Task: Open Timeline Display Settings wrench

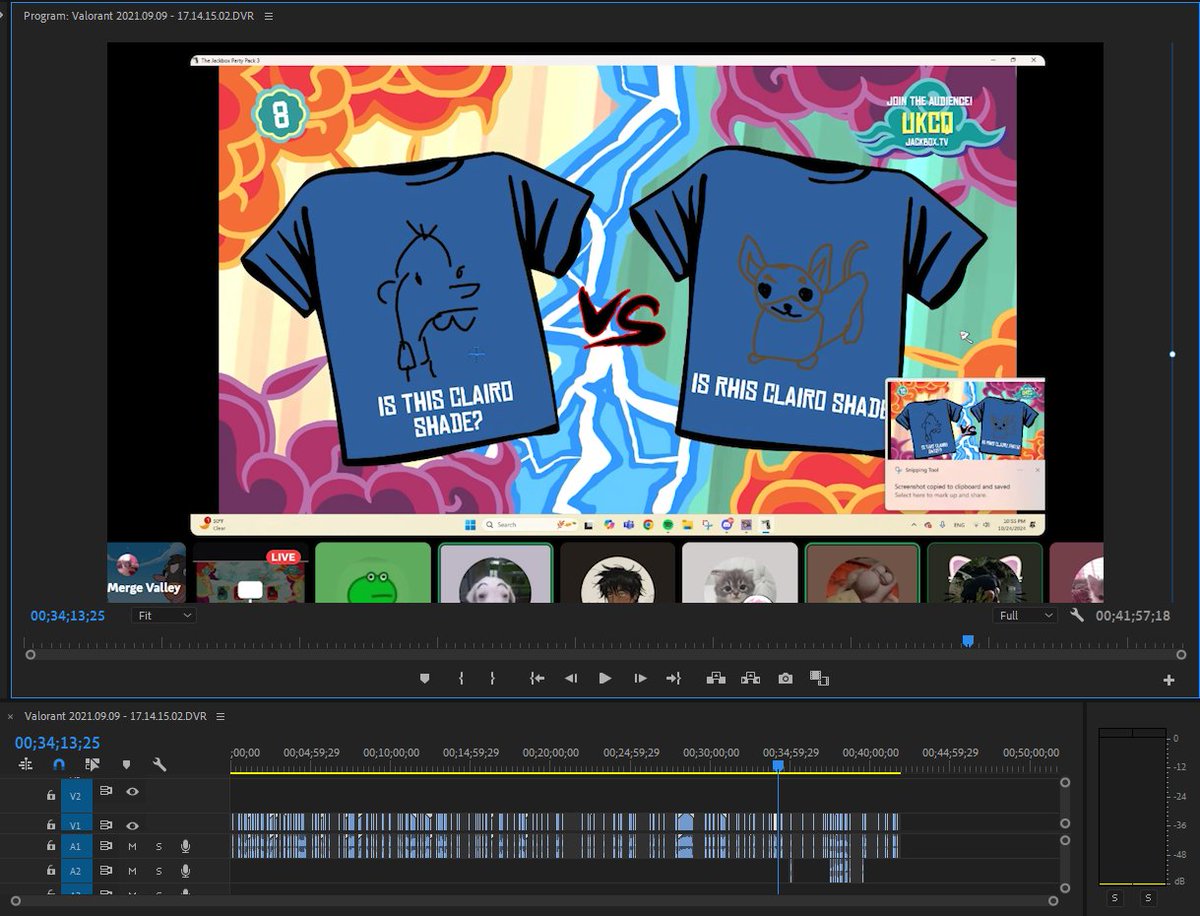Action: pyautogui.click(x=159, y=764)
